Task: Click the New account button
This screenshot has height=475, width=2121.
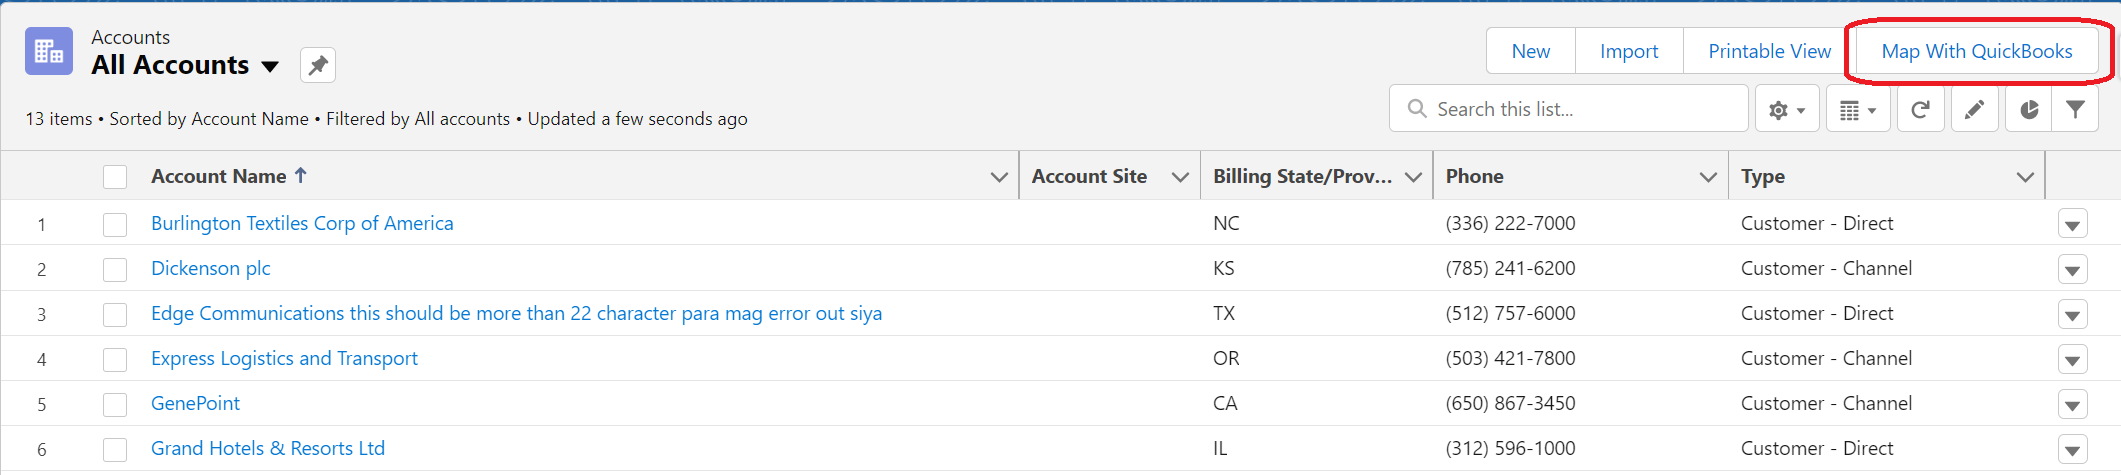Action: coord(1530,51)
